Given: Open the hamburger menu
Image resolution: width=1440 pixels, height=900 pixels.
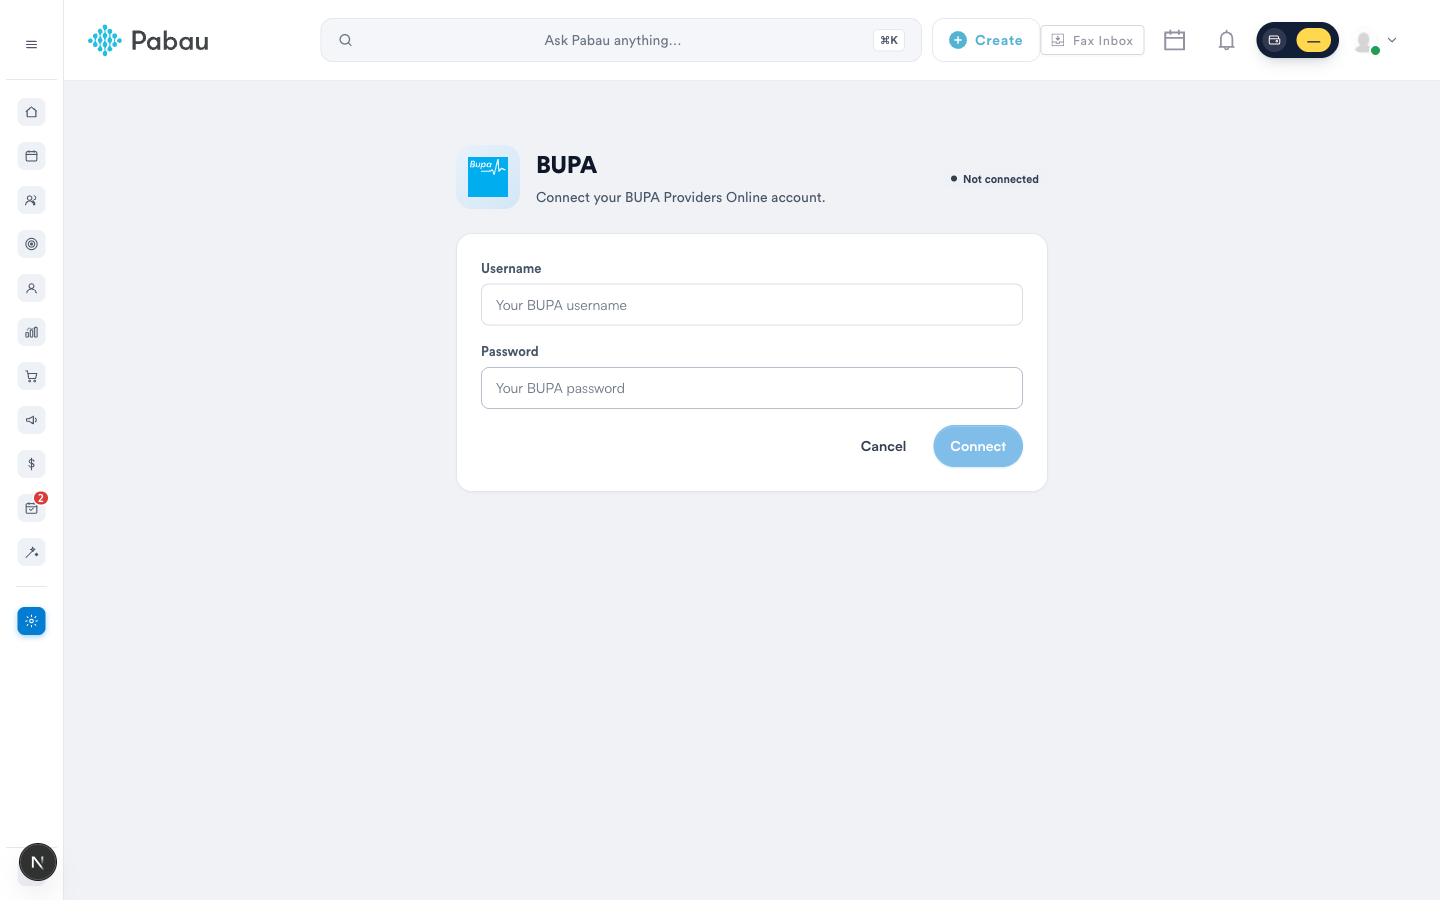Looking at the screenshot, I should (31, 44).
